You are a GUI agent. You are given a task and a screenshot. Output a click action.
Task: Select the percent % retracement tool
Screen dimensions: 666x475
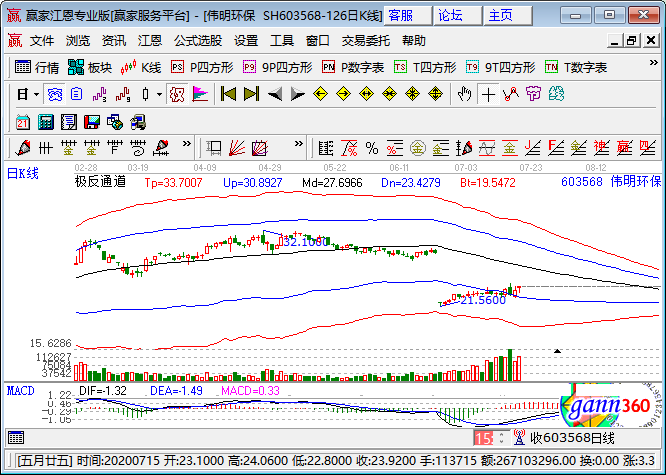pyautogui.click(x=372, y=148)
